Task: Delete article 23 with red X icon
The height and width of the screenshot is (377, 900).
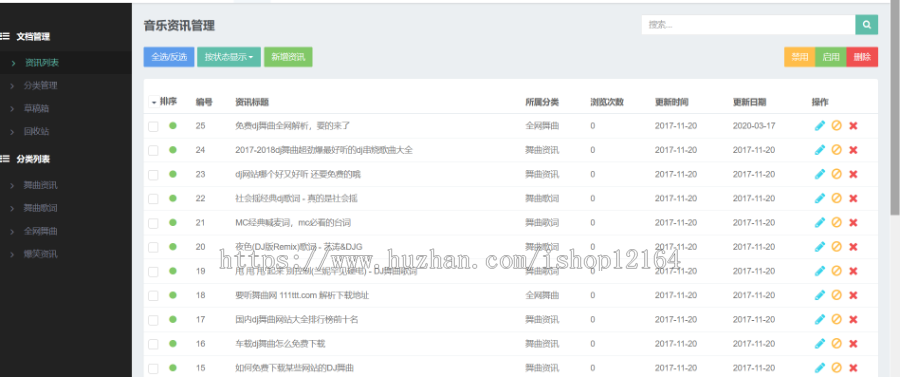Action: click(x=853, y=174)
